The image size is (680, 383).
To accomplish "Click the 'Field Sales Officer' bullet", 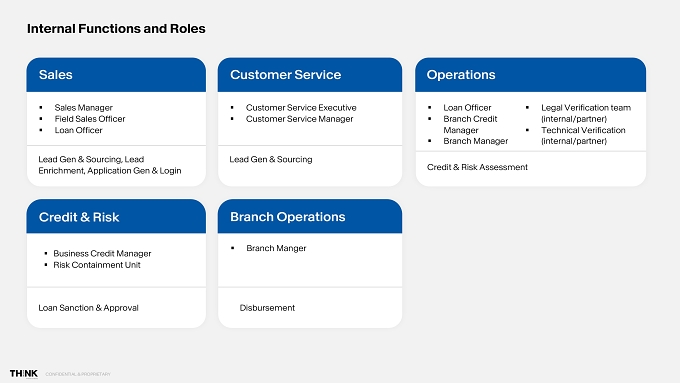I will (x=90, y=119).
